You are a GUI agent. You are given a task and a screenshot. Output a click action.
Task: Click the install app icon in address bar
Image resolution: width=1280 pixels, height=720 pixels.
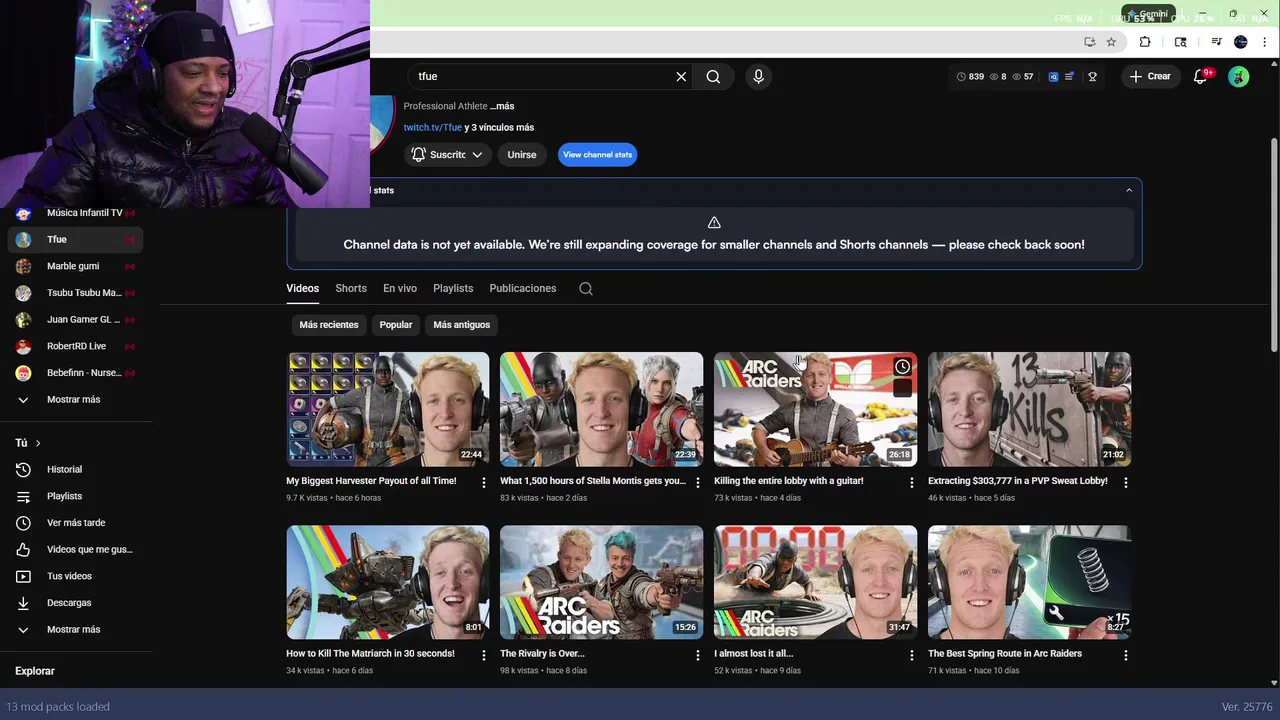1089,42
